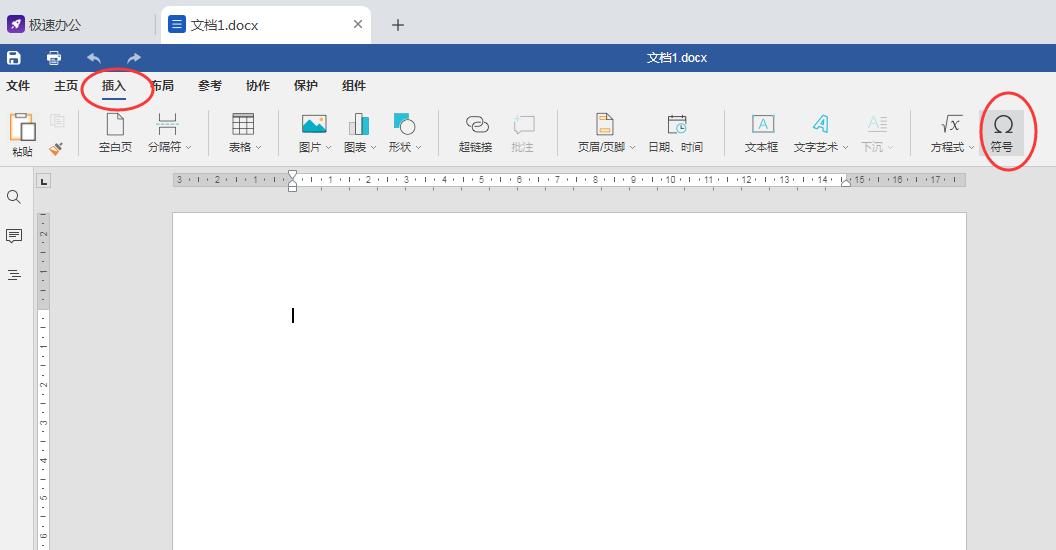Image resolution: width=1056 pixels, height=550 pixels.
Task: Expand the 分隔符 dropdown arrow
Action: [189, 147]
